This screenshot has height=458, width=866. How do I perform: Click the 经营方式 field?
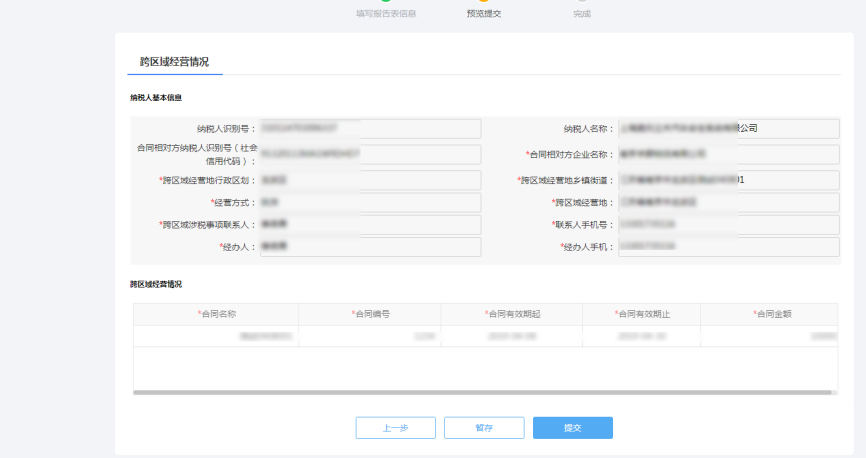[x=370, y=203]
